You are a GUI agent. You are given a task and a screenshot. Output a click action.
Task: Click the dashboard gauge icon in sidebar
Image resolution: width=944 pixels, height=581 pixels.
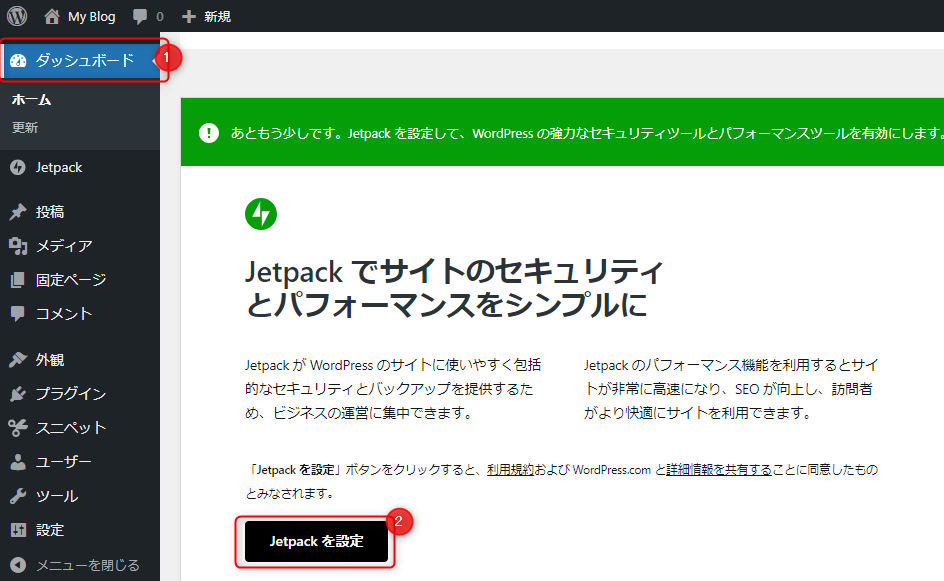coord(18,60)
